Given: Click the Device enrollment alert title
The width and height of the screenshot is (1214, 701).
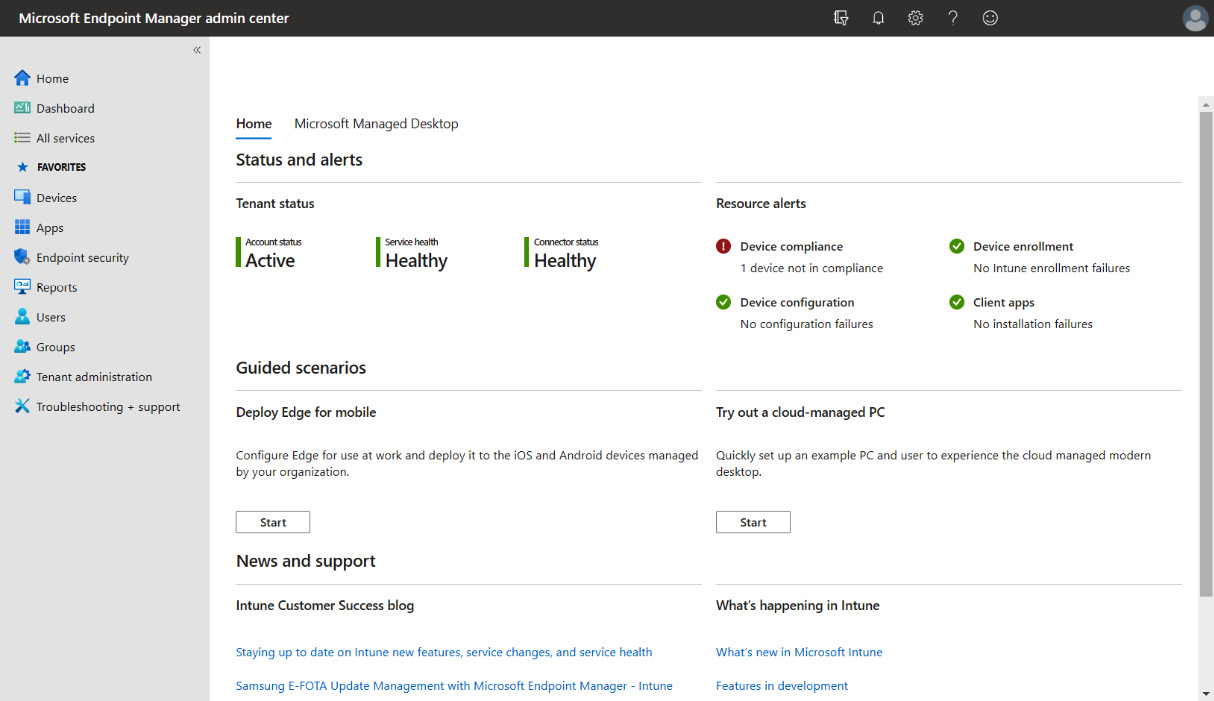Looking at the screenshot, I should 1023,246.
